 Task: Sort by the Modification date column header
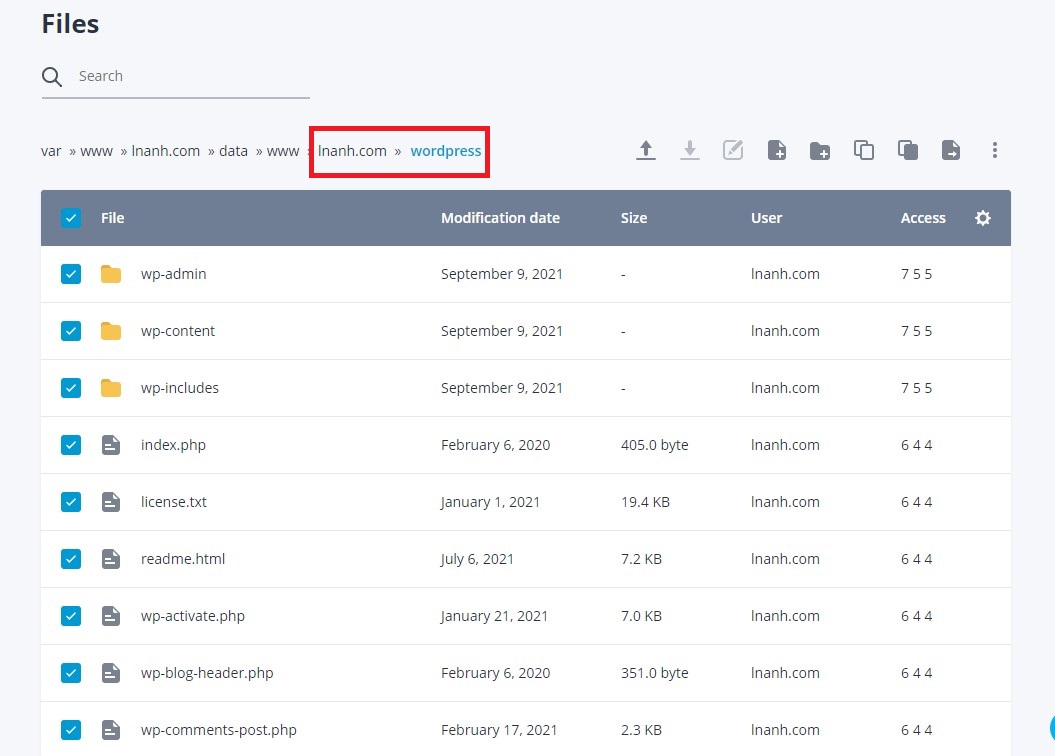501,218
